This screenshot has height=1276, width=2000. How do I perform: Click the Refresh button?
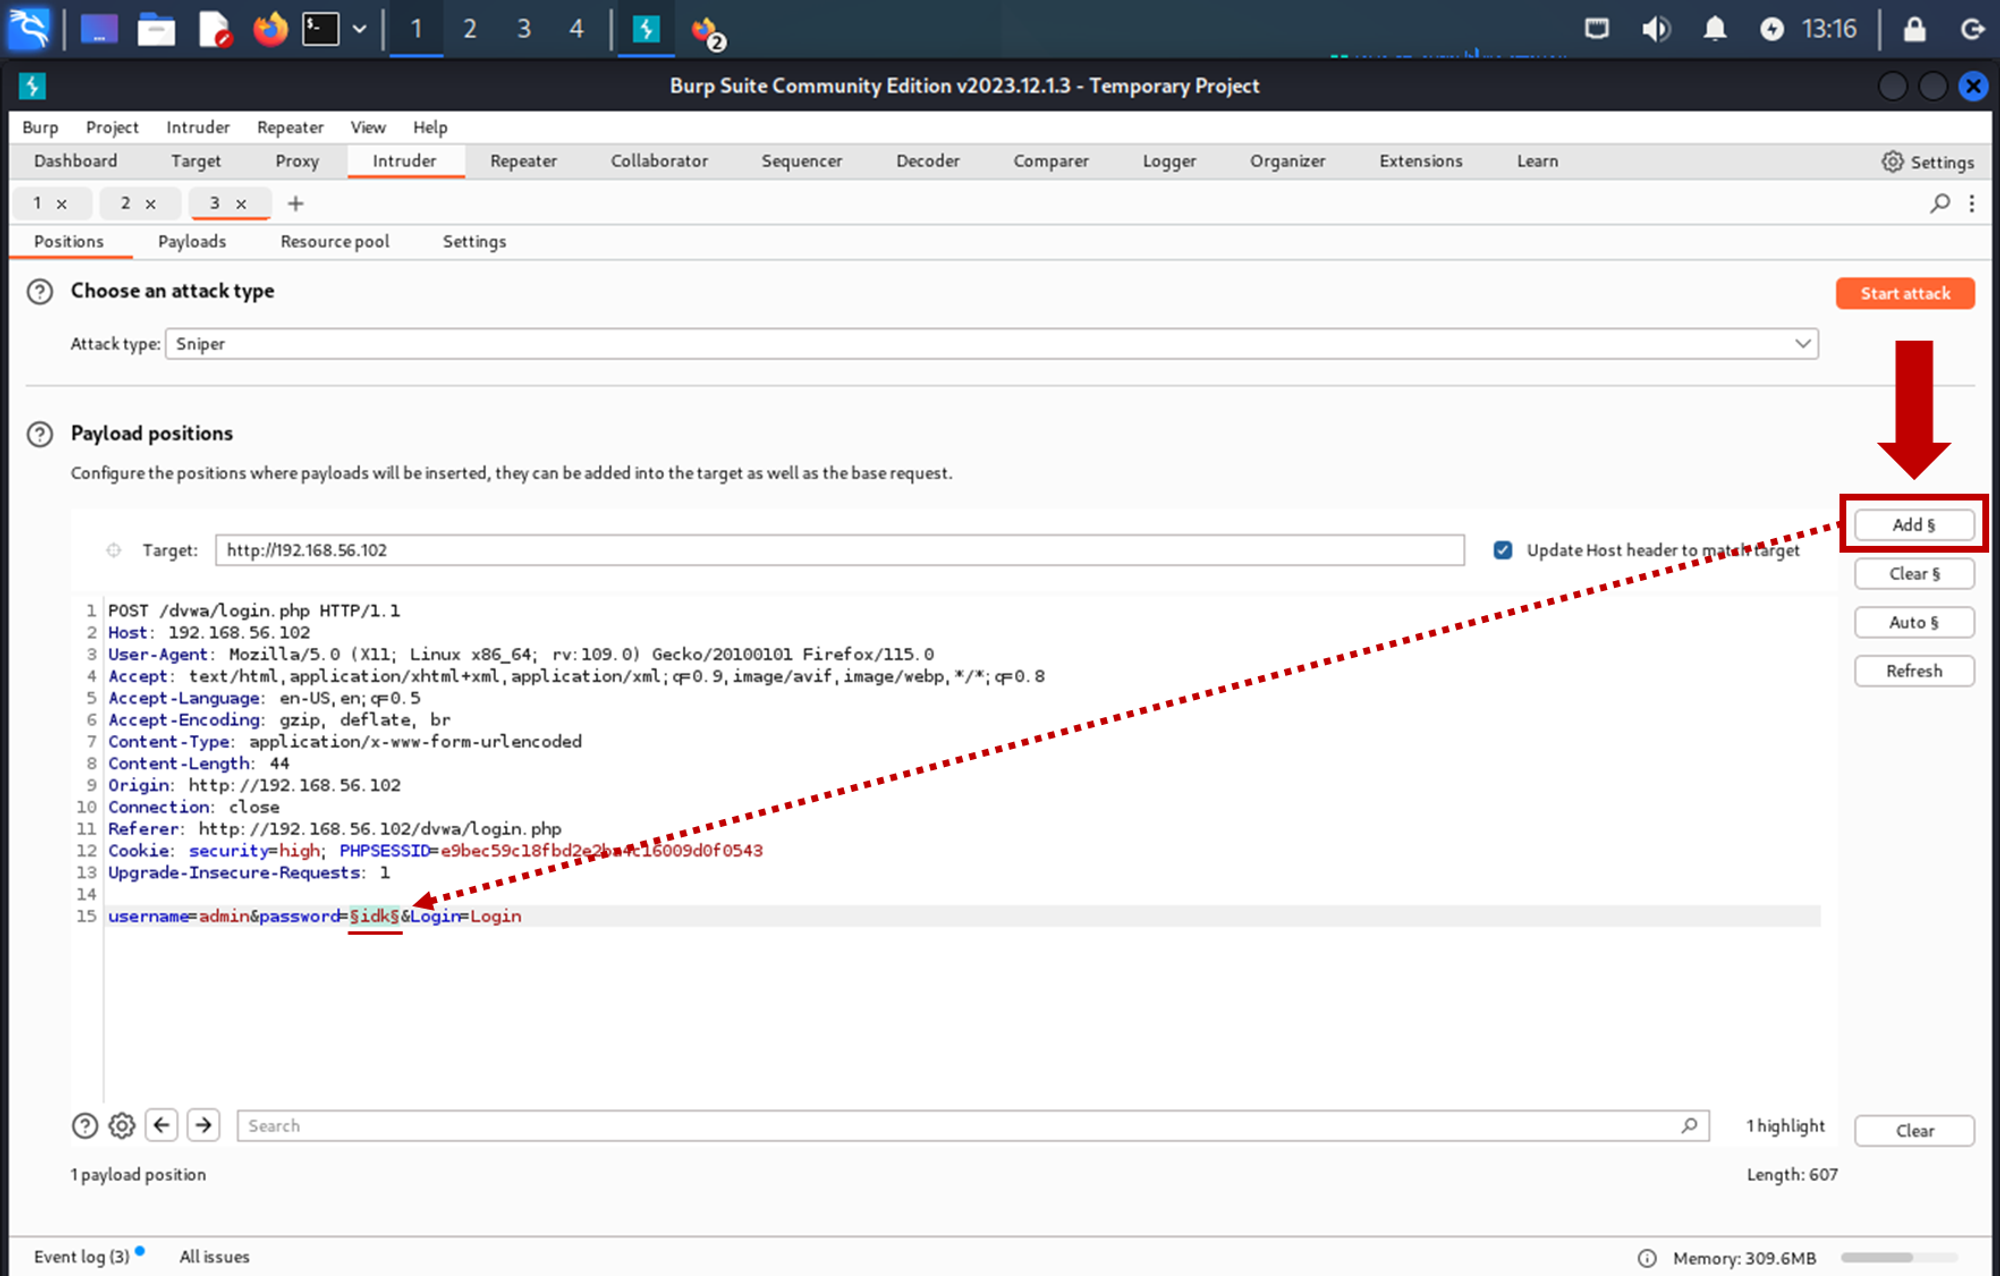[x=1914, y=671]
